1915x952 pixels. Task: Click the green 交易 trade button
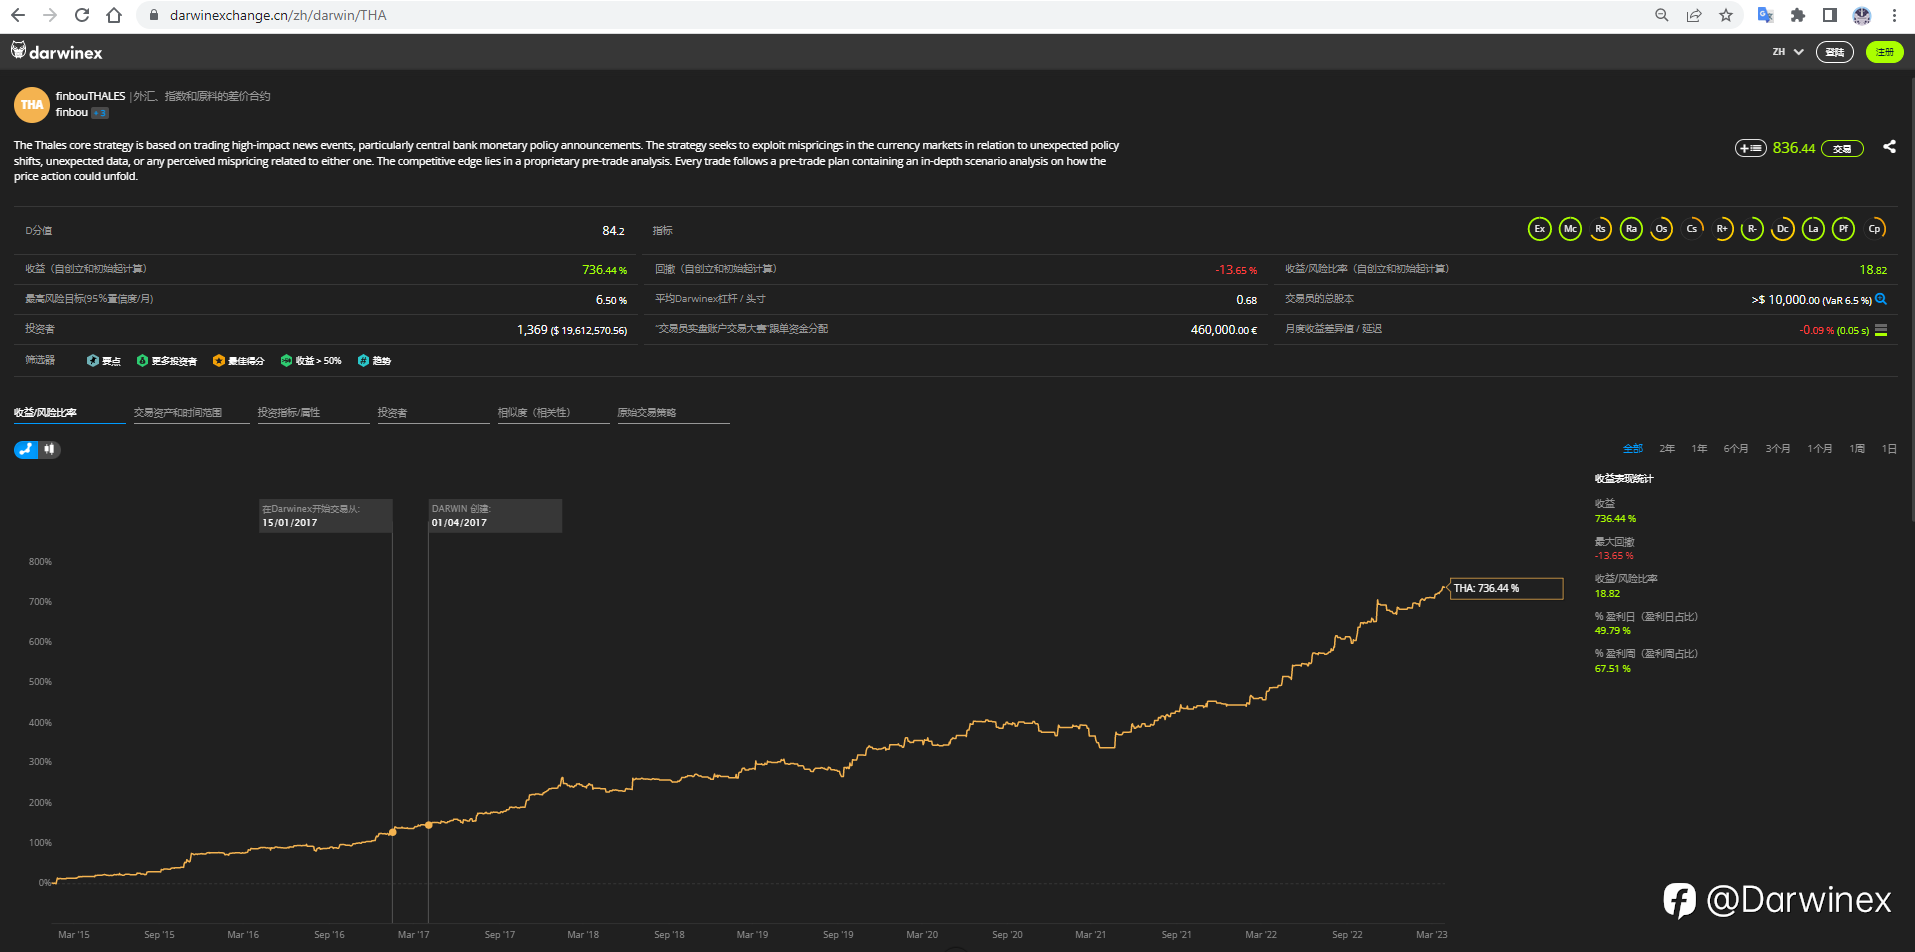[x=1842, y=149]
